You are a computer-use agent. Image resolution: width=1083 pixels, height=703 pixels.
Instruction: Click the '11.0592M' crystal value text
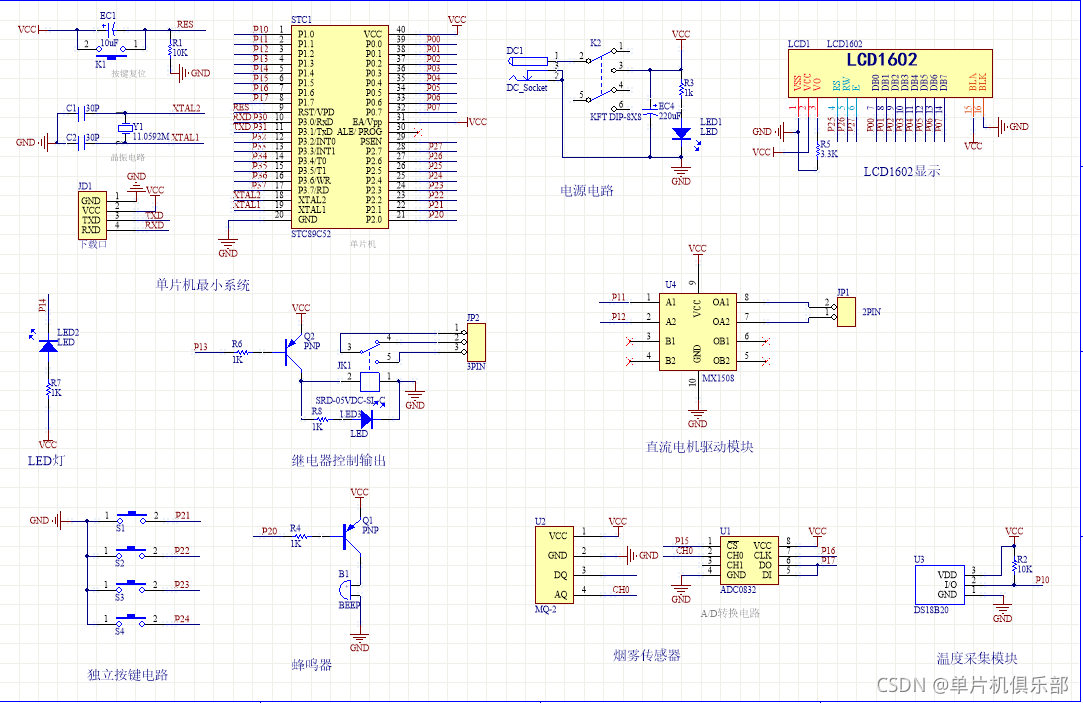[151, 137]
